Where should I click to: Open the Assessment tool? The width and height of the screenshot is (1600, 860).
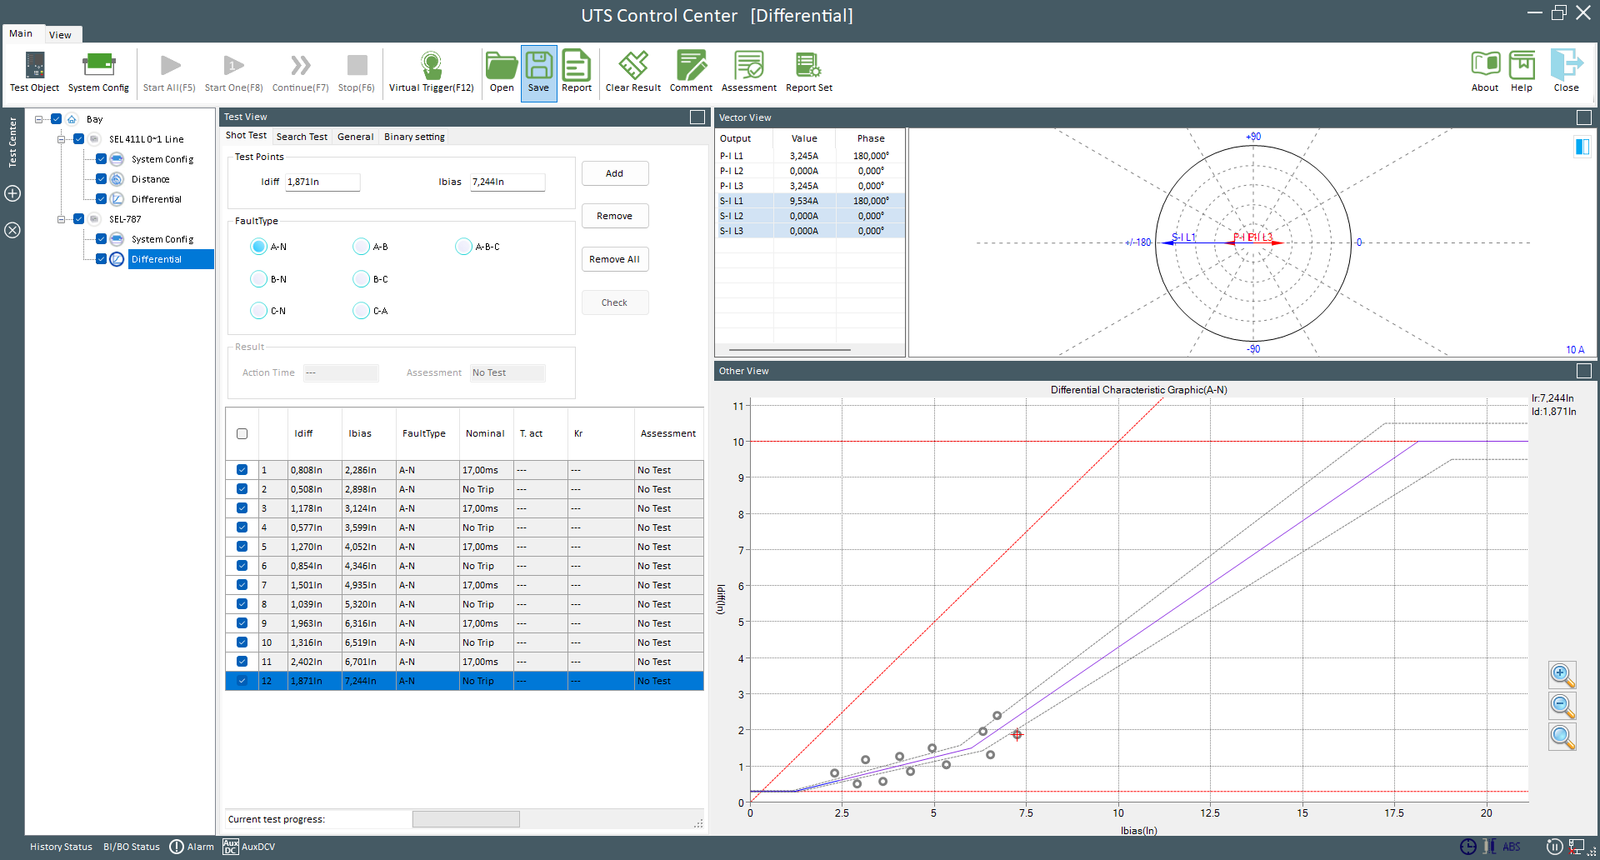(x=749, y=72)
